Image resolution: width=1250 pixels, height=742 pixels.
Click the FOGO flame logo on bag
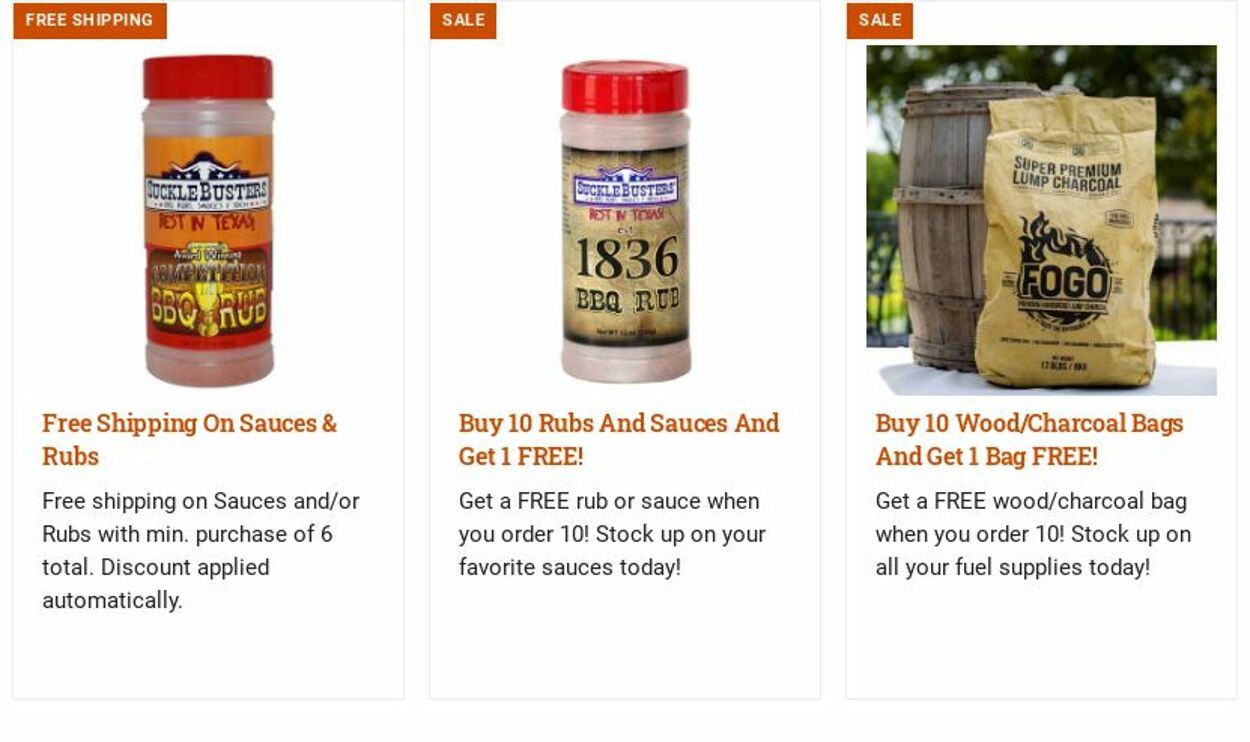(1063, 270)
